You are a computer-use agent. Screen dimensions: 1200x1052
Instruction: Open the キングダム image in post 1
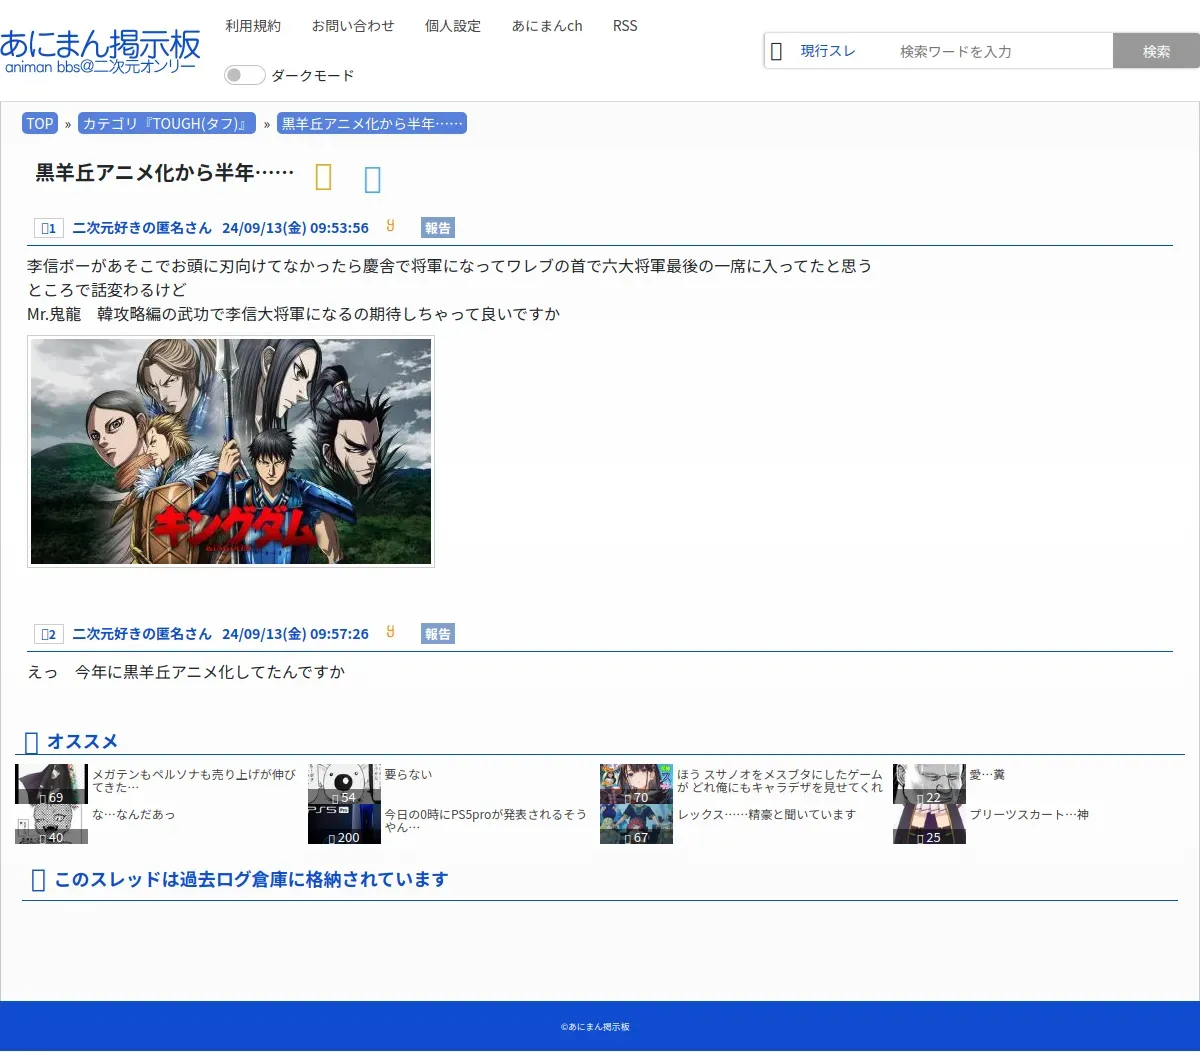pos(231,451)
